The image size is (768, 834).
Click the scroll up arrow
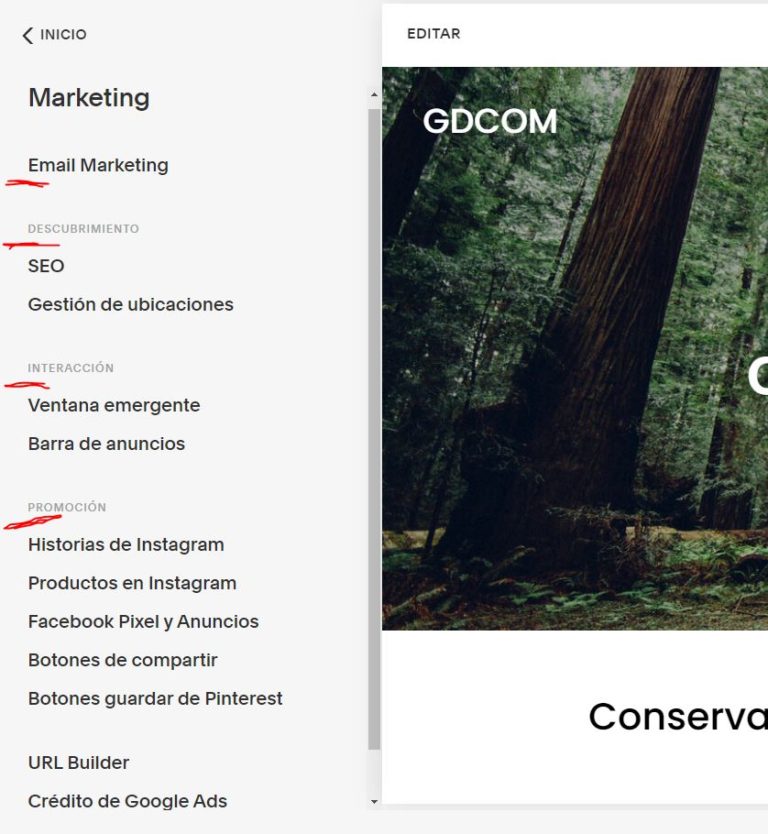pos(374,95)
